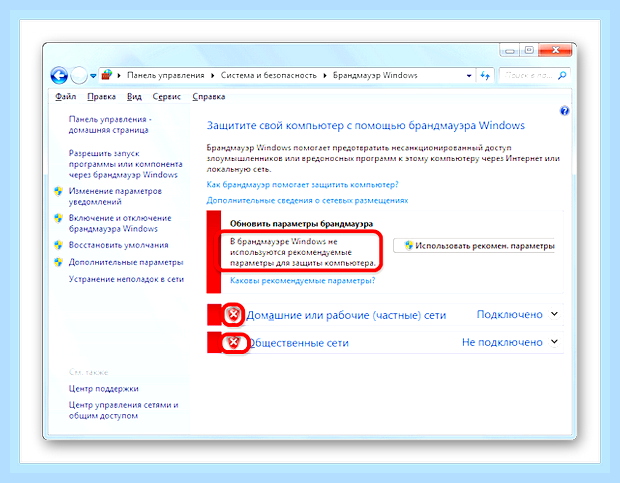Open the Правка menu
Image resolution: width=620 pixels, height=483 pixels.
click(x=101, y=96)
